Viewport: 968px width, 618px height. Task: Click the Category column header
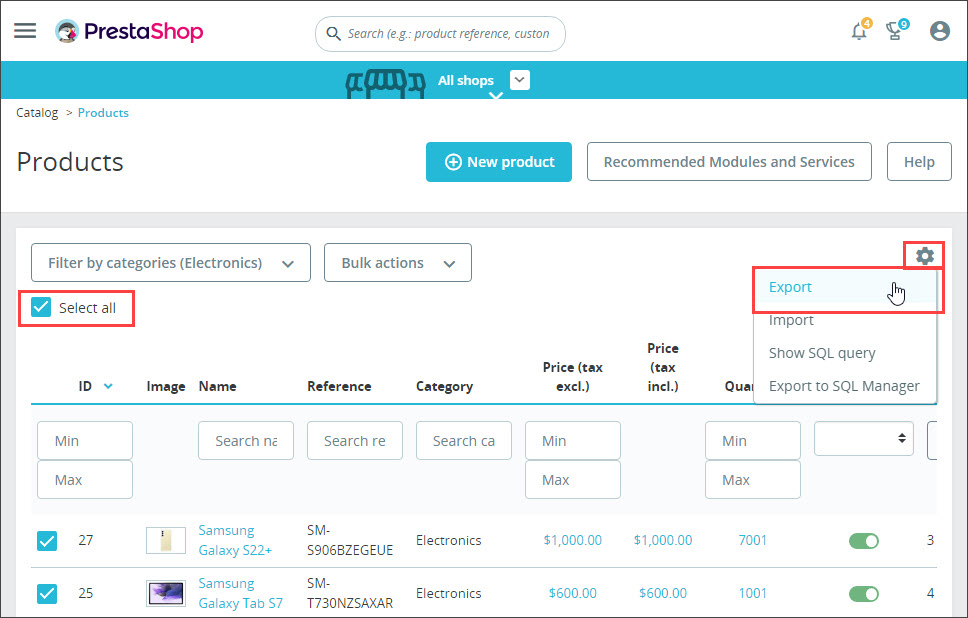(x=444, y=386)
